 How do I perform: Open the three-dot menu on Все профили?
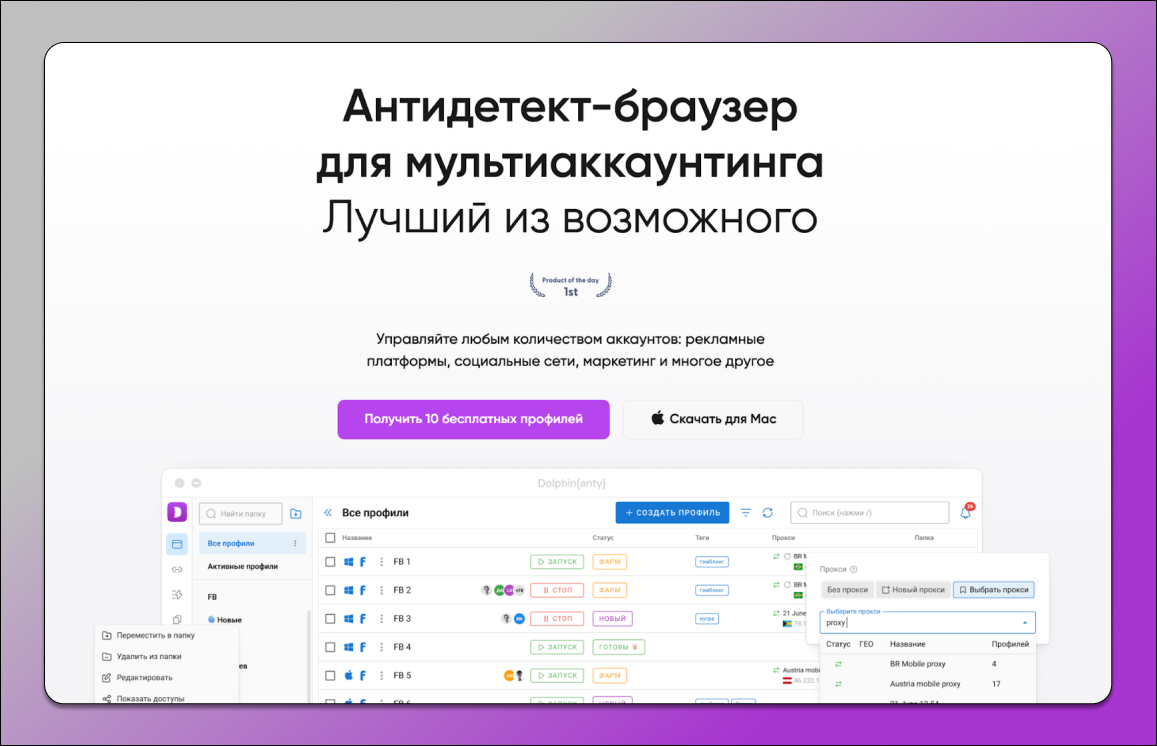click(x=294, y=542)
